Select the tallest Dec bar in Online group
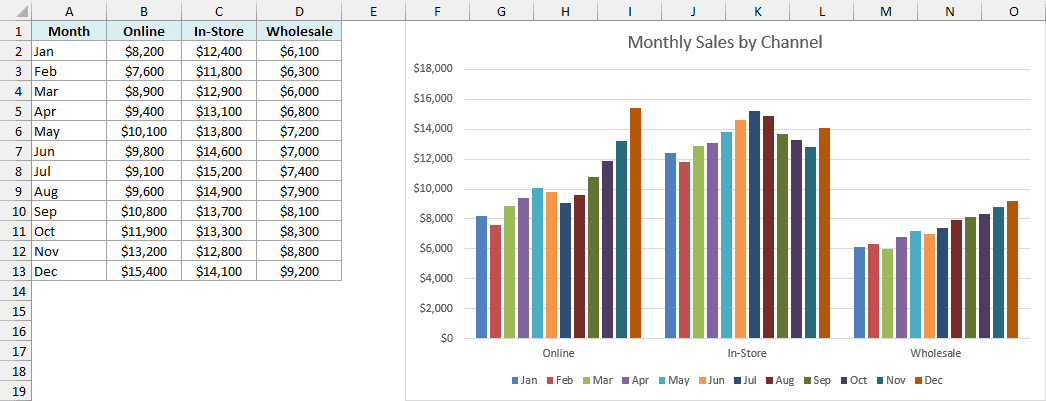1046x401 pixels. click(x=635, y=223)
